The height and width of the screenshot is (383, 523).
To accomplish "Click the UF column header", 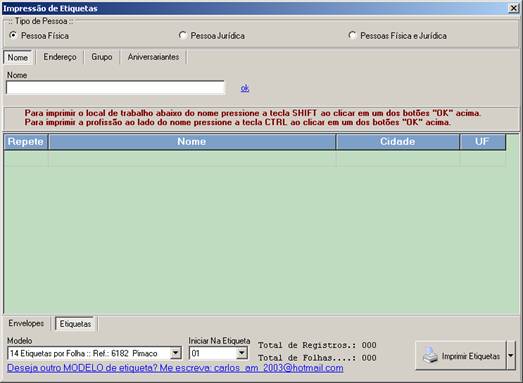I will pos(482,141).
